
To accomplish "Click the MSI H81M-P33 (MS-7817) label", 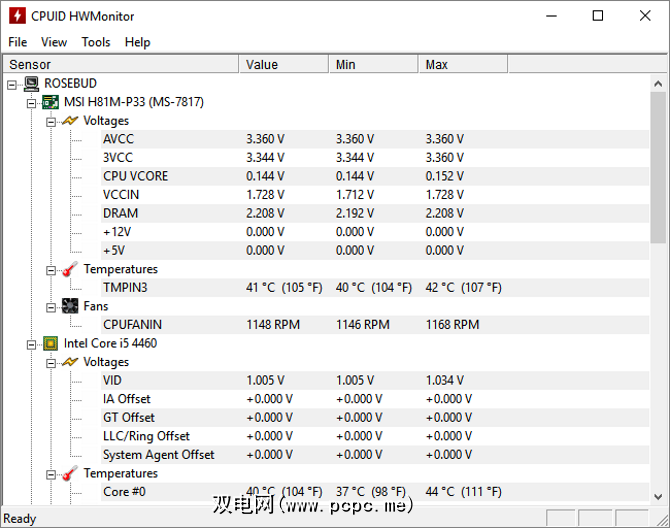I will pyautogui.click(x=134, y=102).
